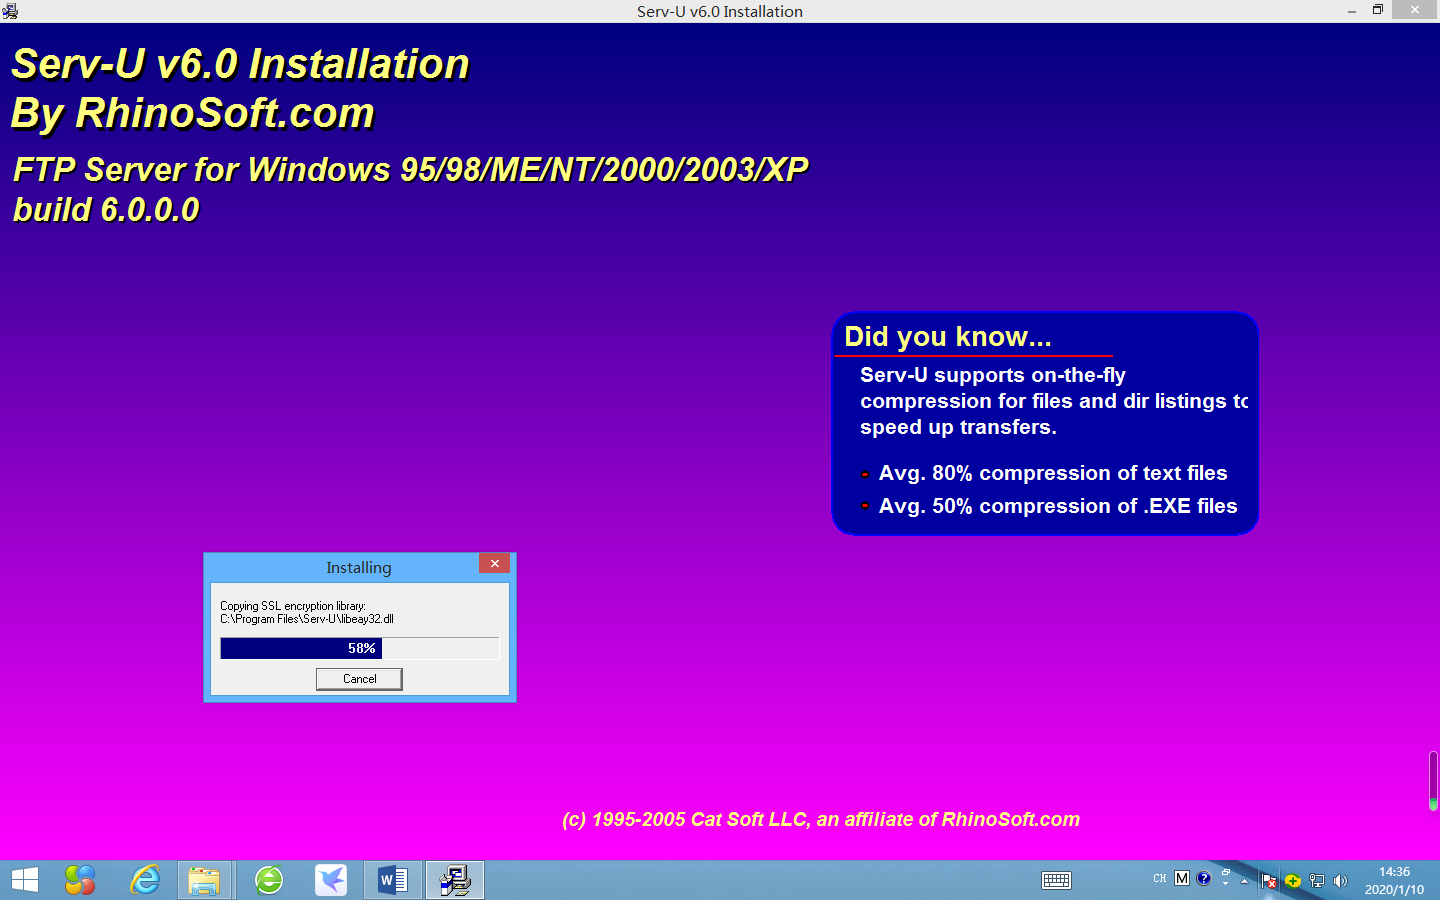Open the blue question mark help icon
Viewport: 1440px width, 900px height.
[1204, 878]
